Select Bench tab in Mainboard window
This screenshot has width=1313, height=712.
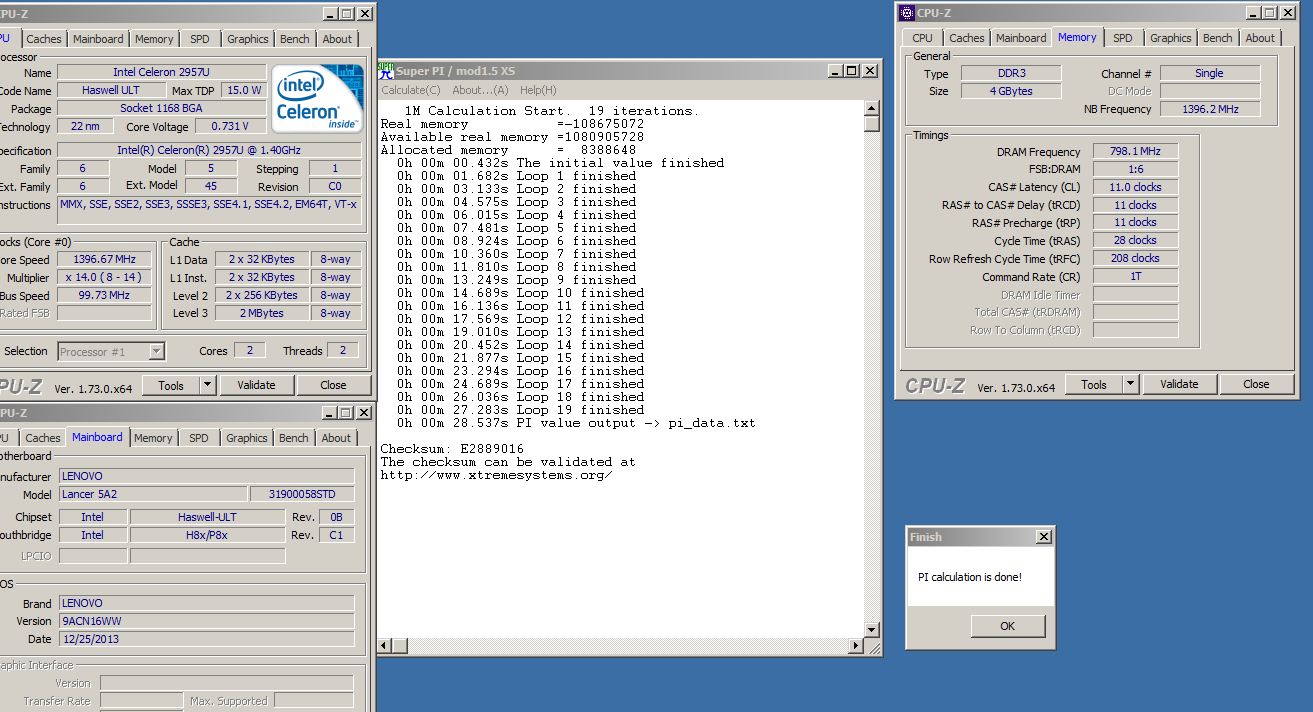tap(293, 438)
